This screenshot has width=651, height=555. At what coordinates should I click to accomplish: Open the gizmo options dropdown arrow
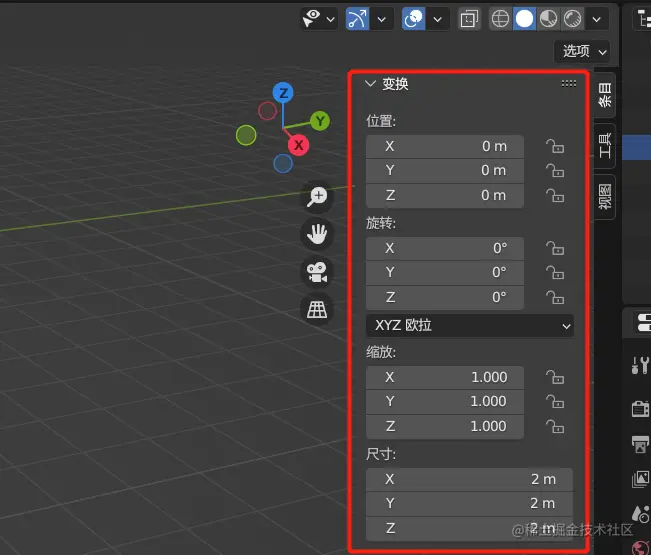coord(382,19)
